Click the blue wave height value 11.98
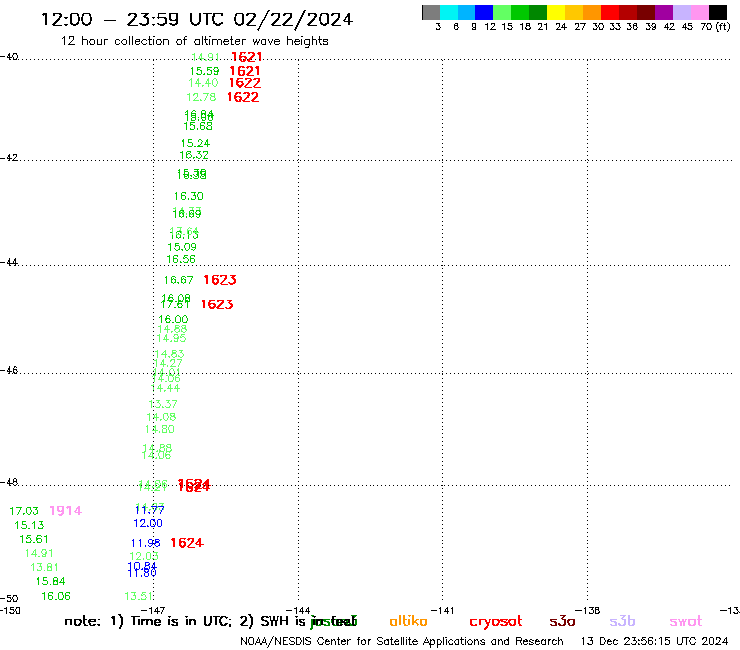740x650 pixels. click(146, 544)
